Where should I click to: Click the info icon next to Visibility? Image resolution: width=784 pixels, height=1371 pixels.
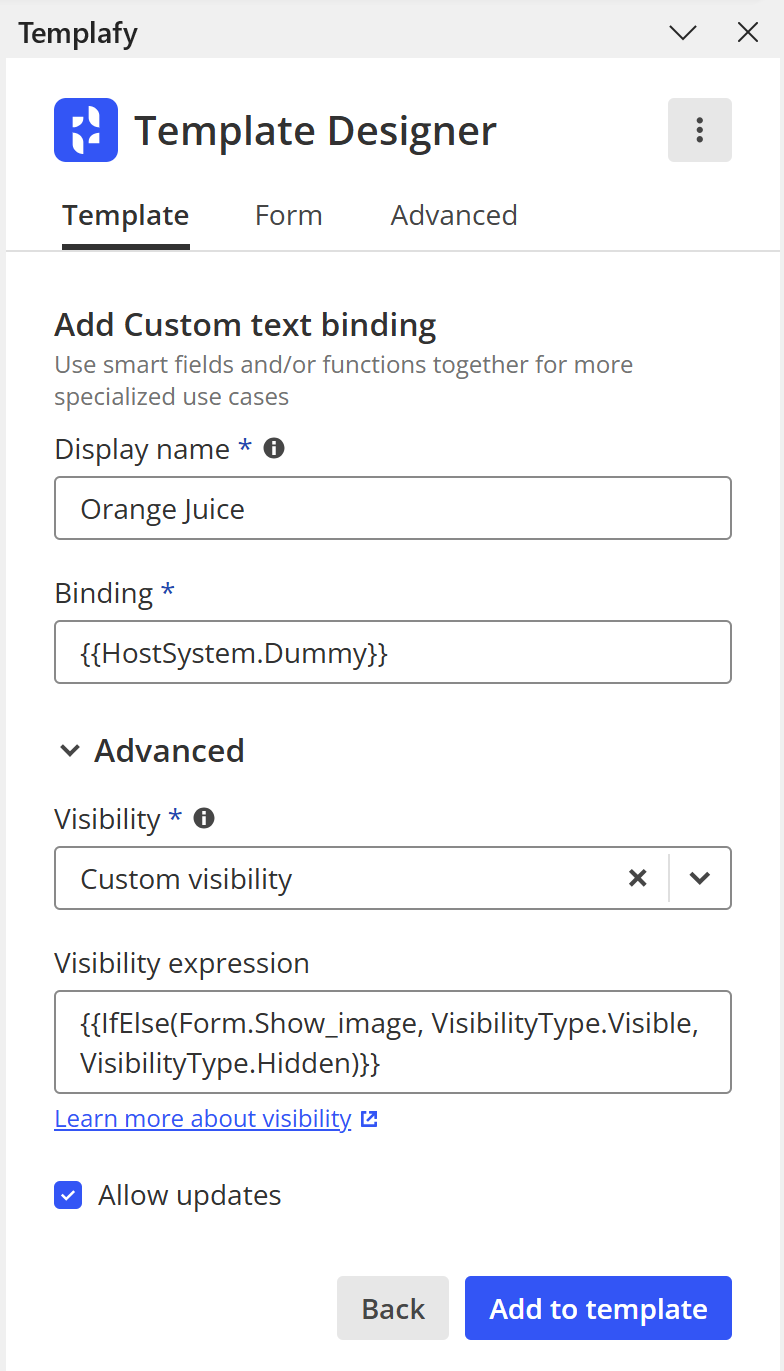pos(203,818)
